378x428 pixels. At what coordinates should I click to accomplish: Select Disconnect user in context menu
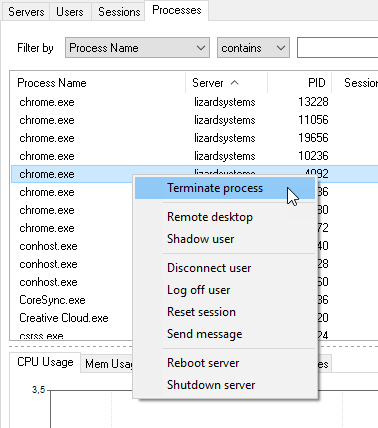[225, 268]
